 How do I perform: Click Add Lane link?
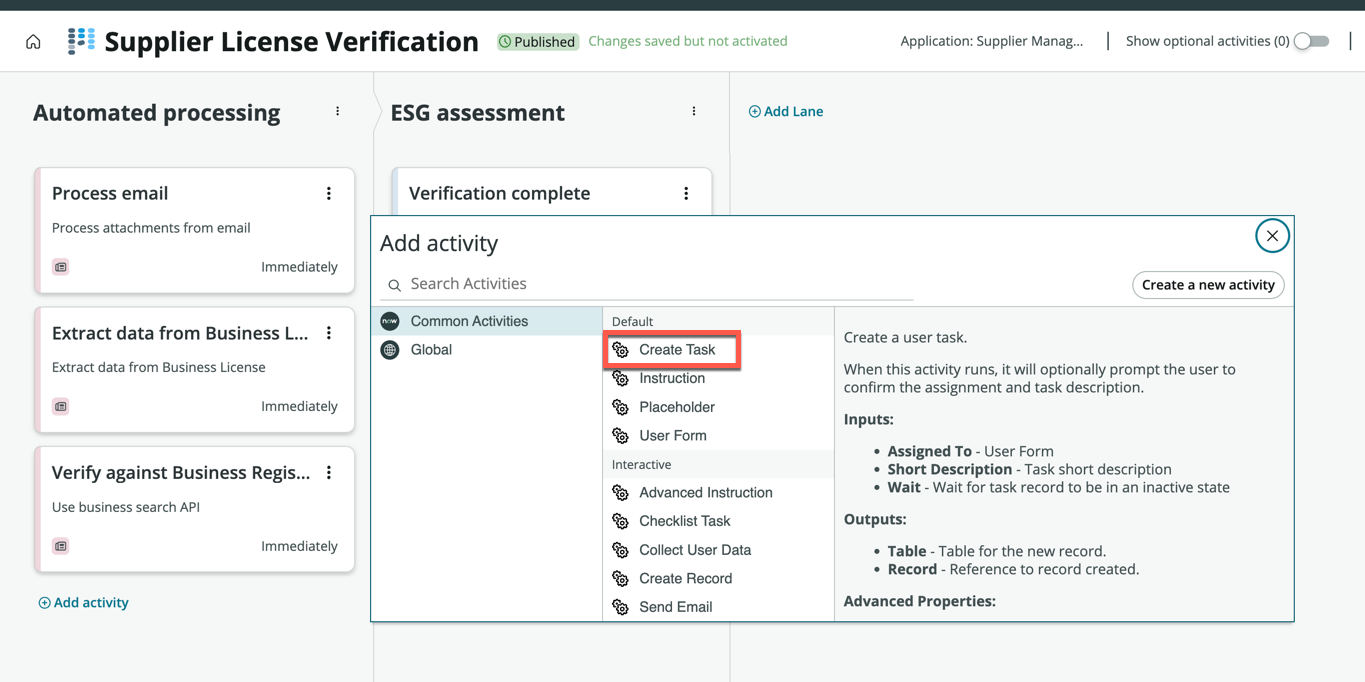(x=786, y=111)
